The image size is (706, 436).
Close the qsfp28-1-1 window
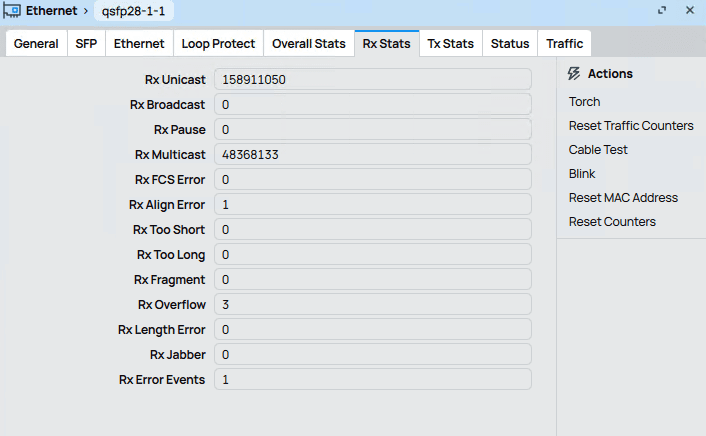tap(690, 10)
